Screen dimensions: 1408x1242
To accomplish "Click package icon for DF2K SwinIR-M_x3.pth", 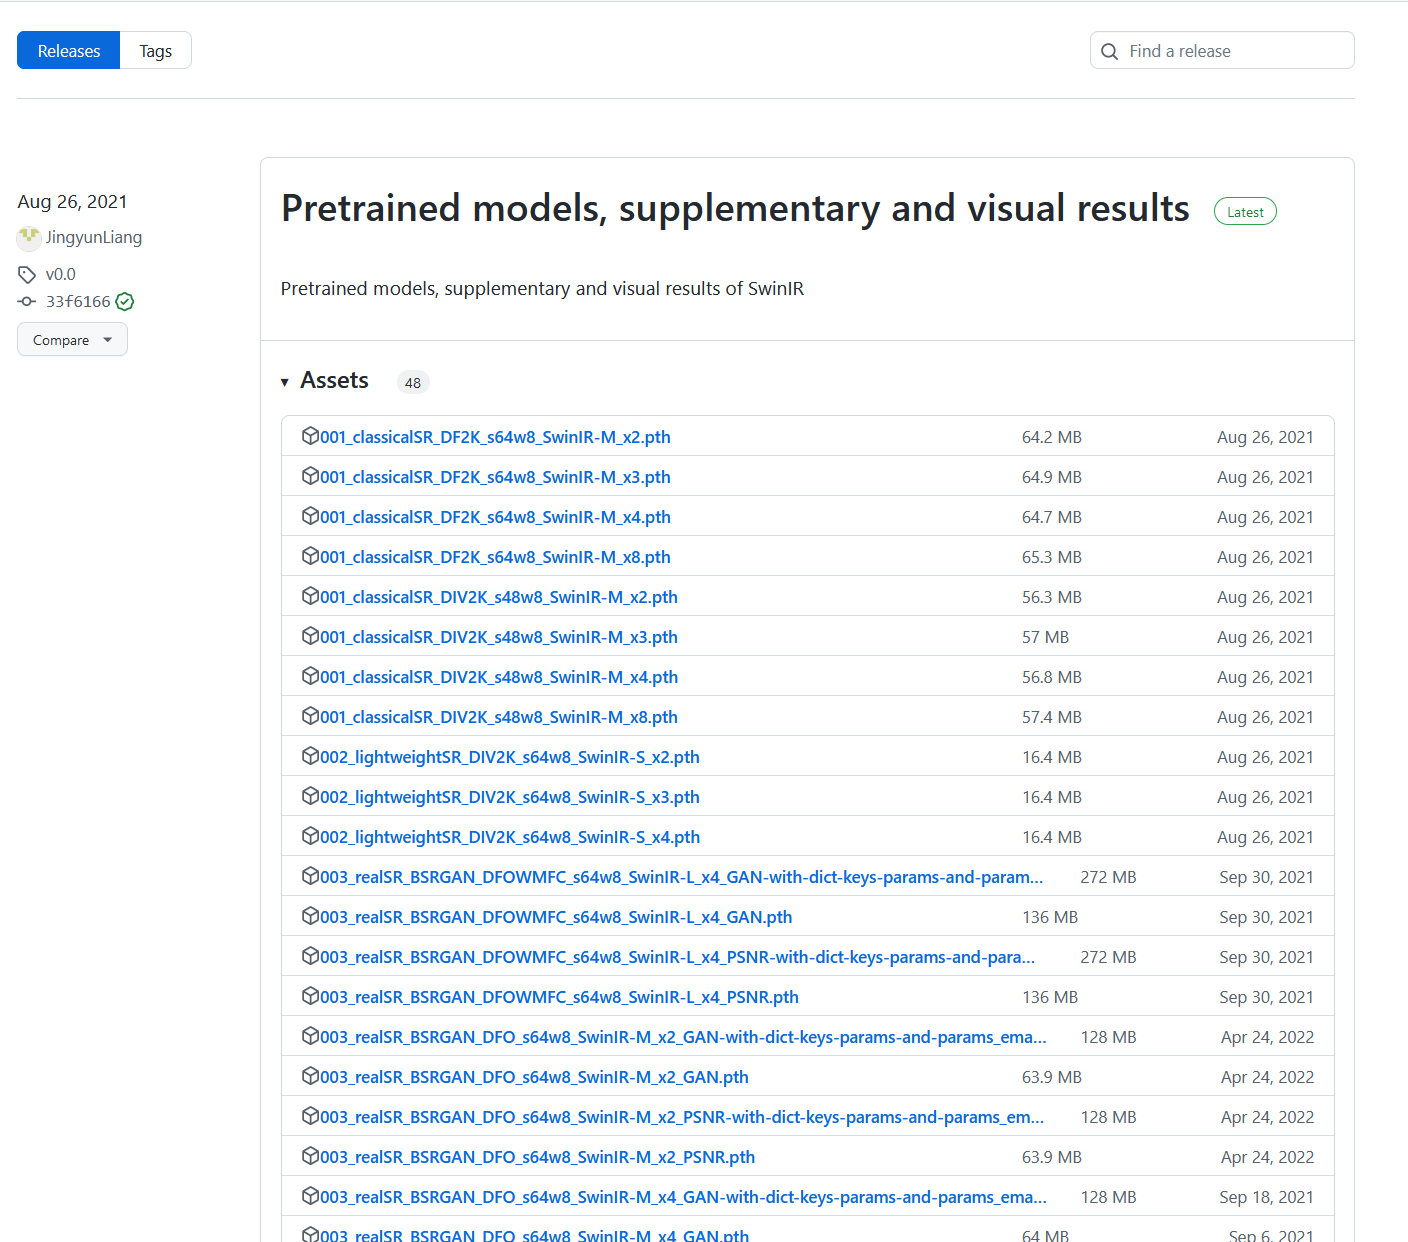I will point(310,475).
